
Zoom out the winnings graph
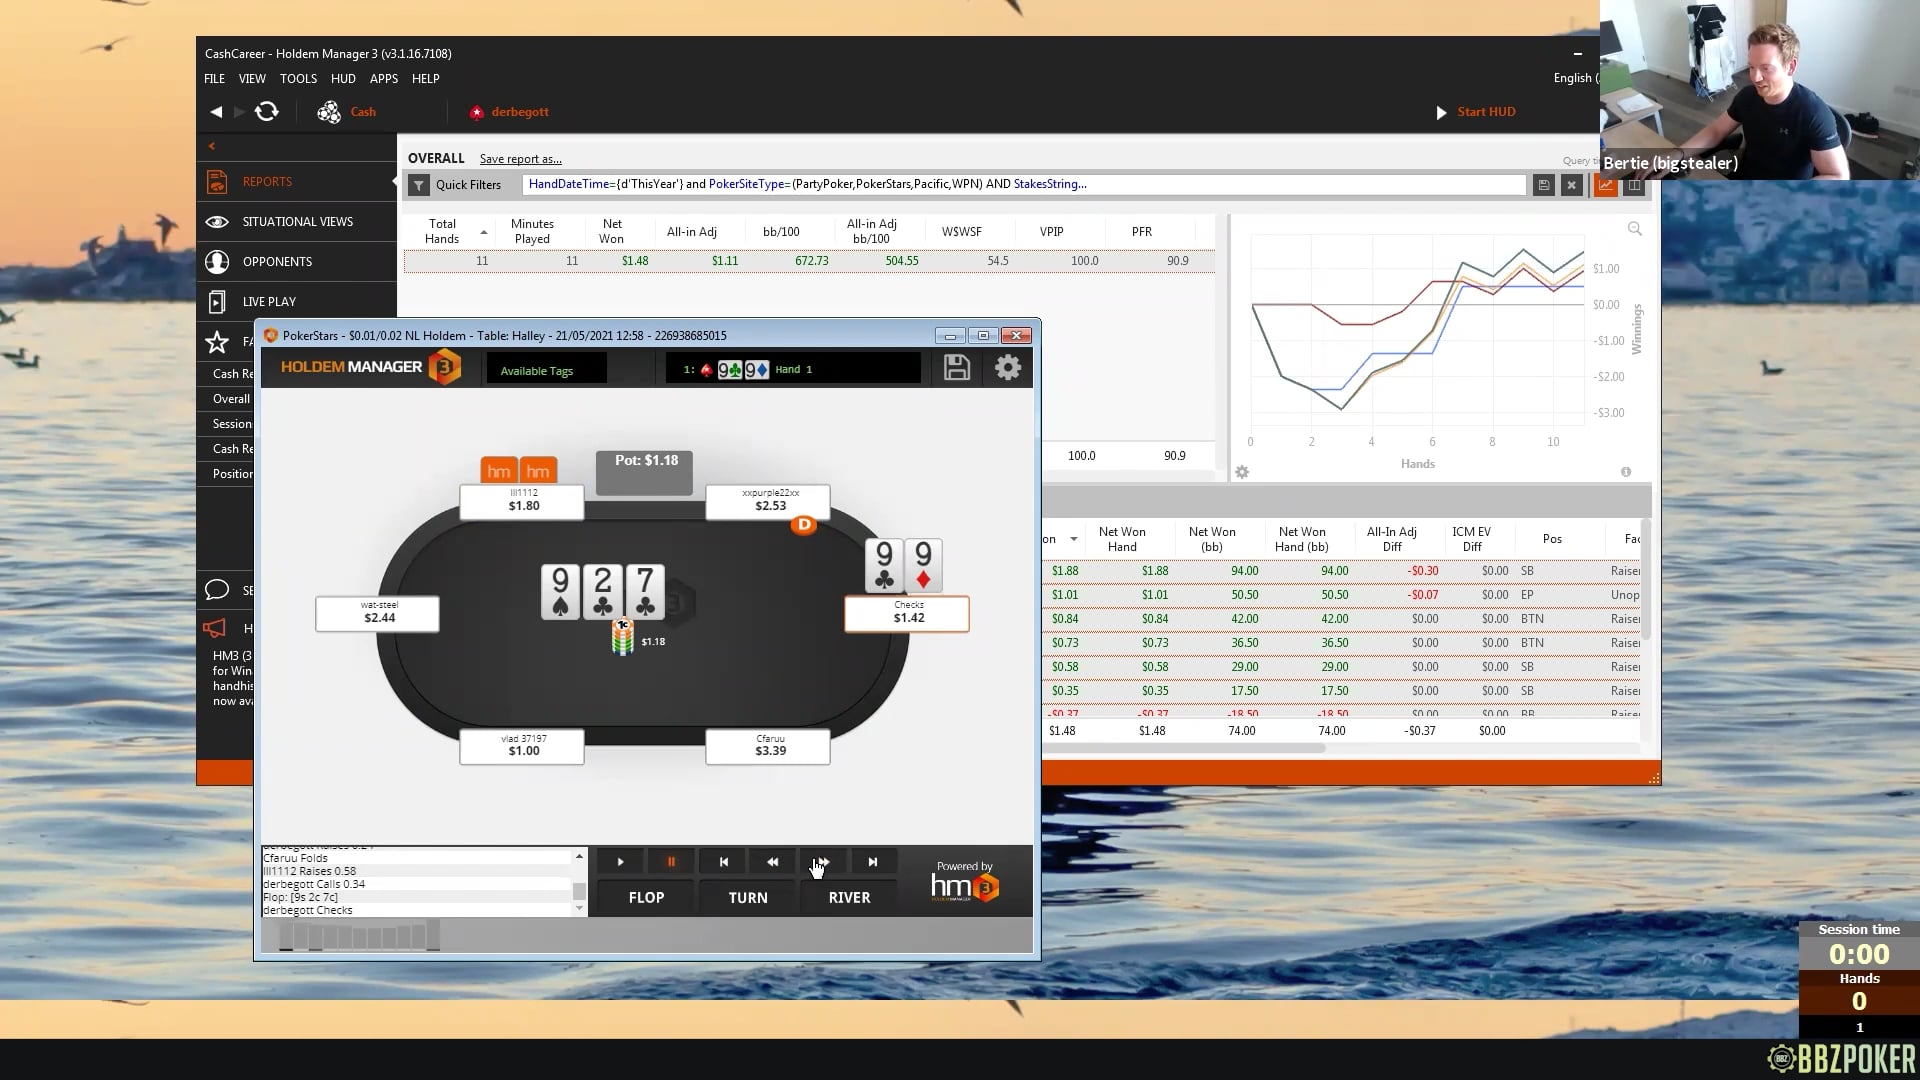point(1634,229)
